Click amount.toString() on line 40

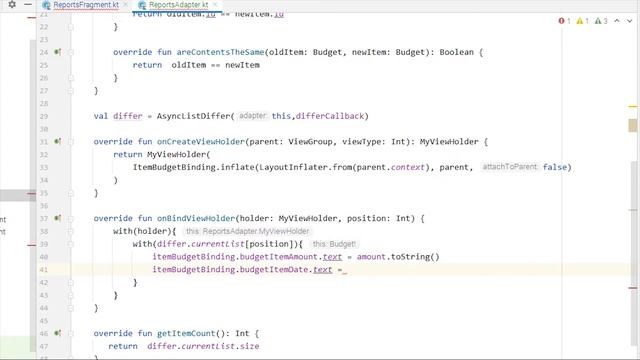click(x=398, y=257)
